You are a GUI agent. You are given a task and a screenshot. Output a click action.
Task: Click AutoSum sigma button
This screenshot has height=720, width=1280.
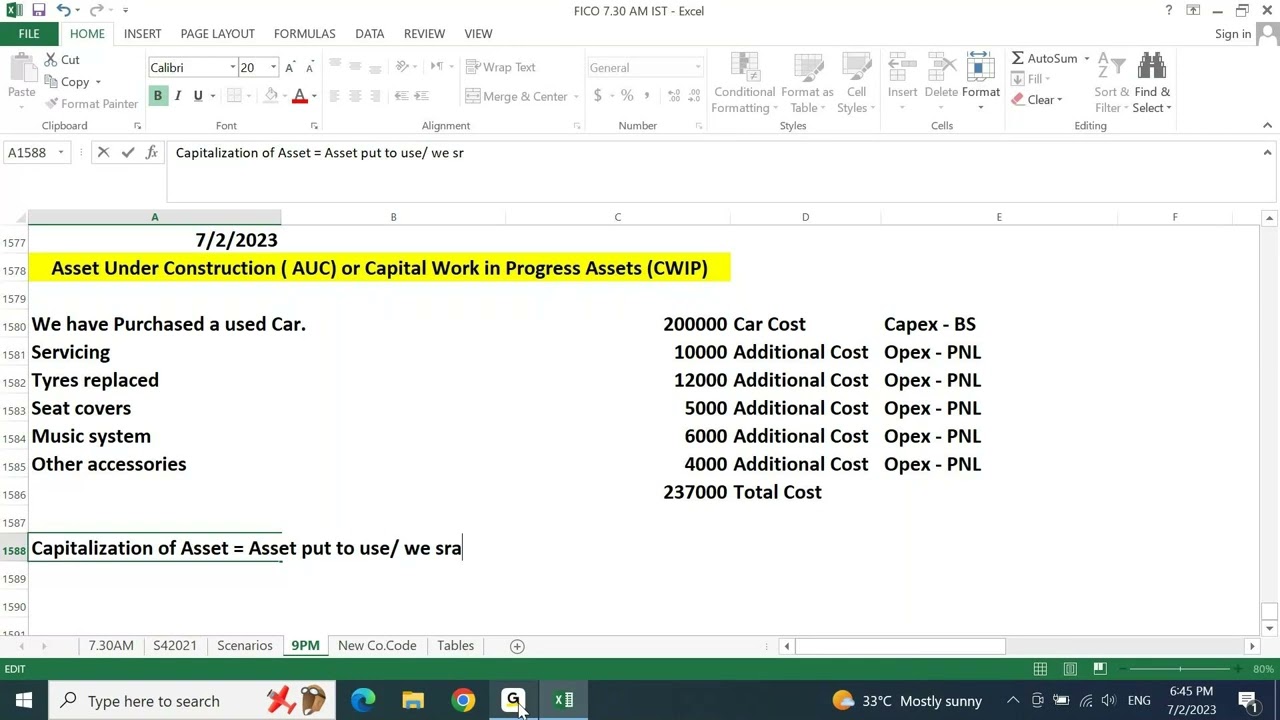point(1044,58)
